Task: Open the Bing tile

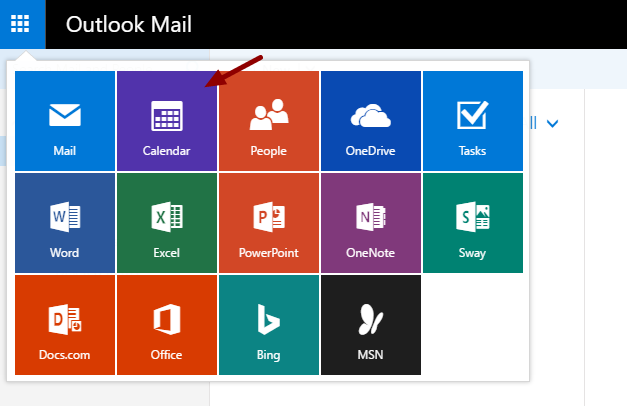Action: coord(269,325)
